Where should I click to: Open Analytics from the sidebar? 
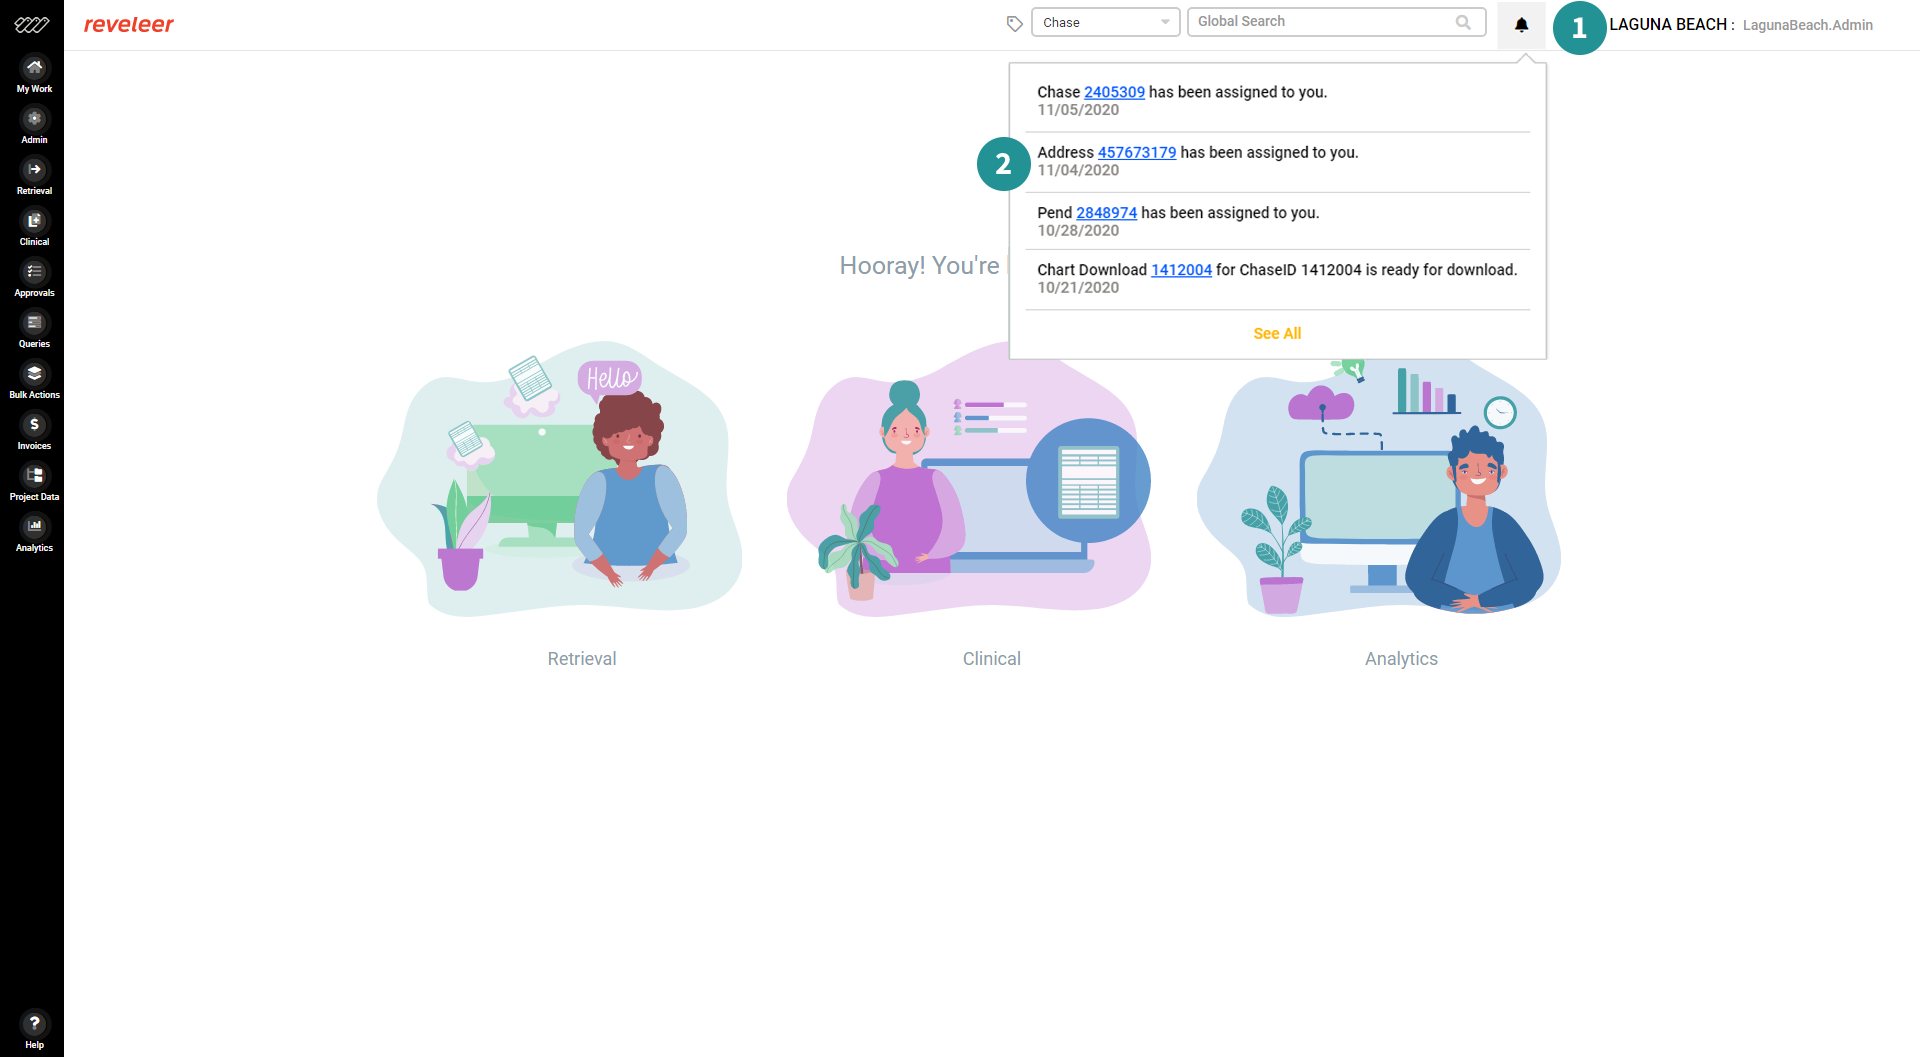34,534
